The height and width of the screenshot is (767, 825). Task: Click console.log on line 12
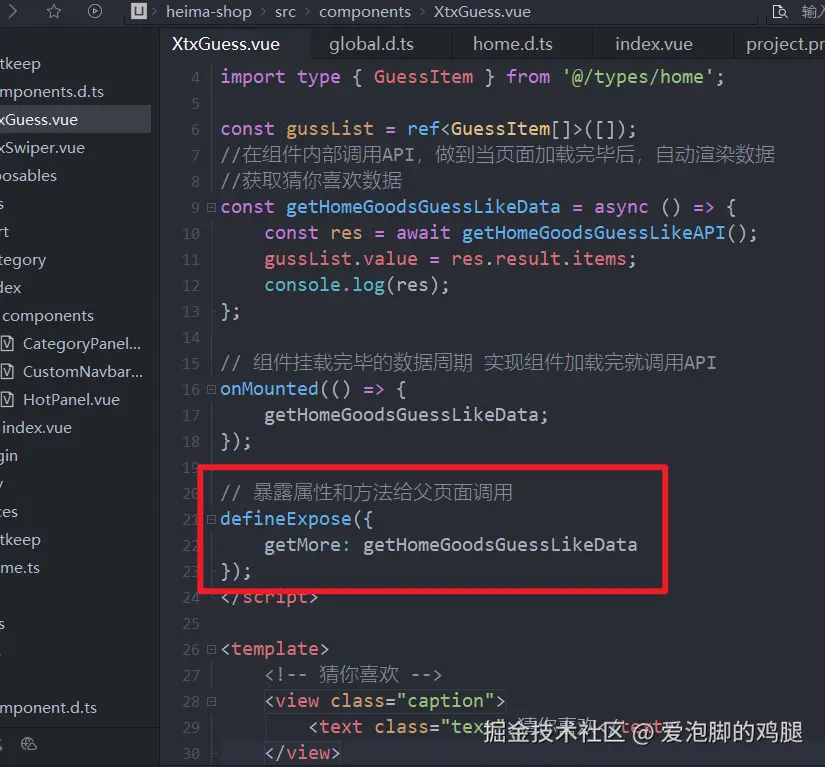pos(325,285)
